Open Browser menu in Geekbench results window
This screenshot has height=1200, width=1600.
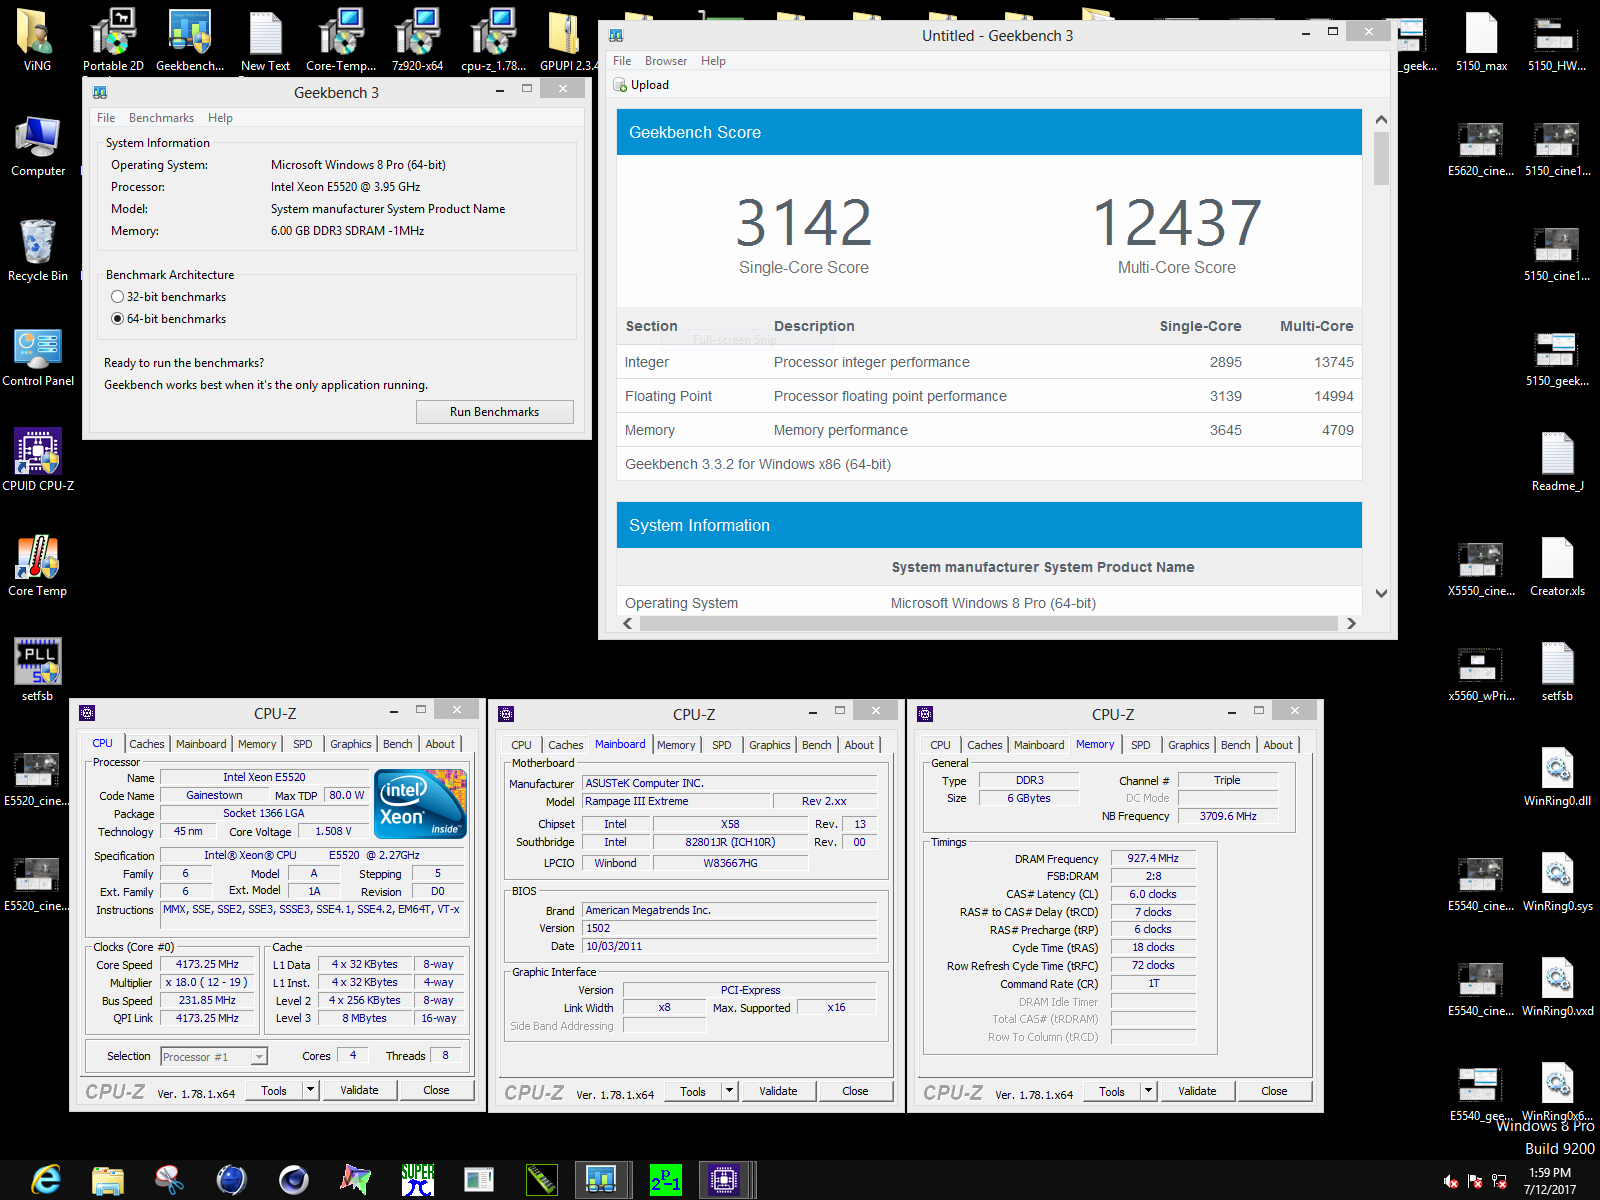pyautogui.click(x=666, y=61)
